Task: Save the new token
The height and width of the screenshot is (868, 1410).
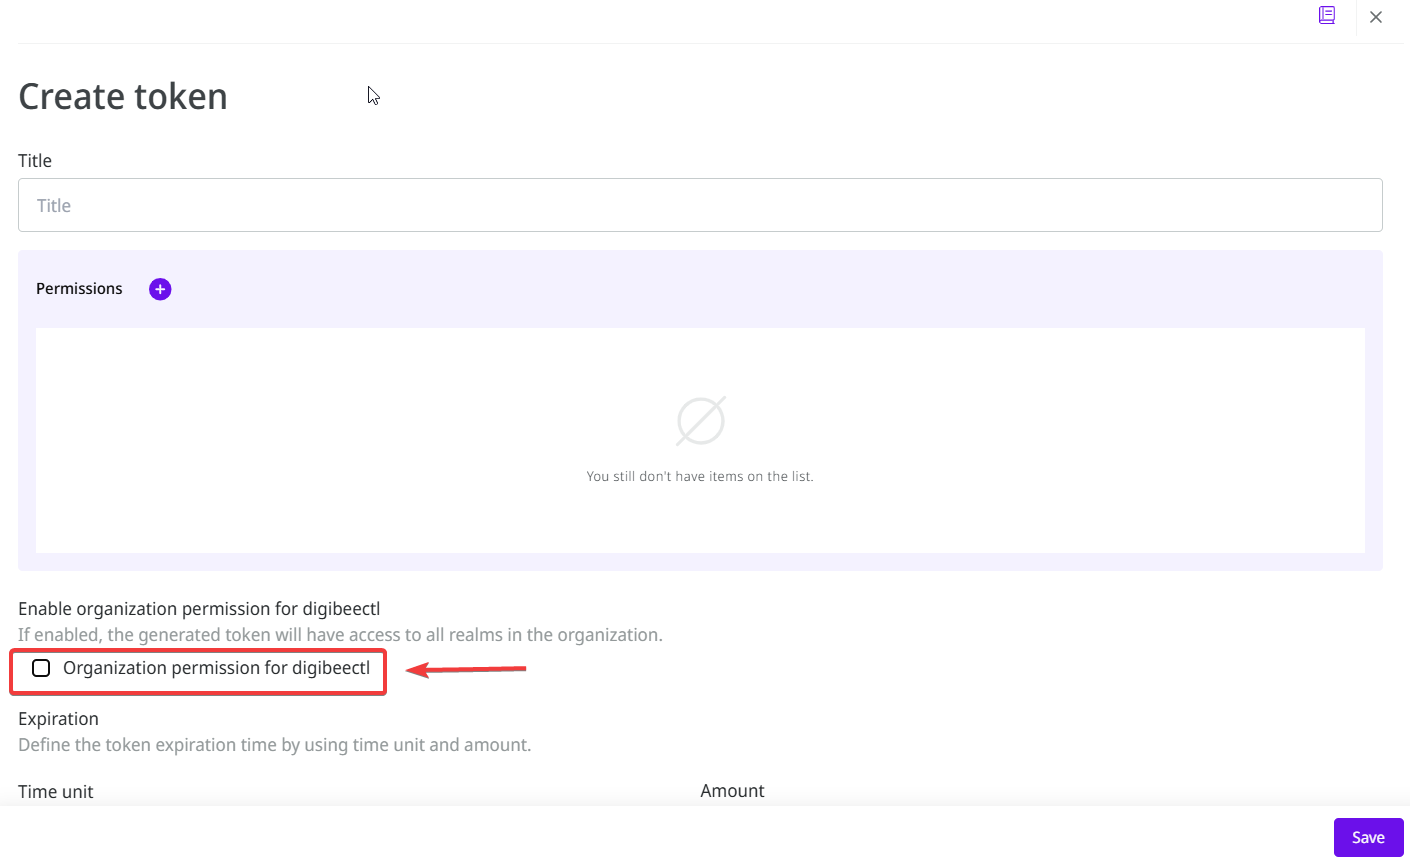Action: pyautogui.click(x=1368, y=838)
